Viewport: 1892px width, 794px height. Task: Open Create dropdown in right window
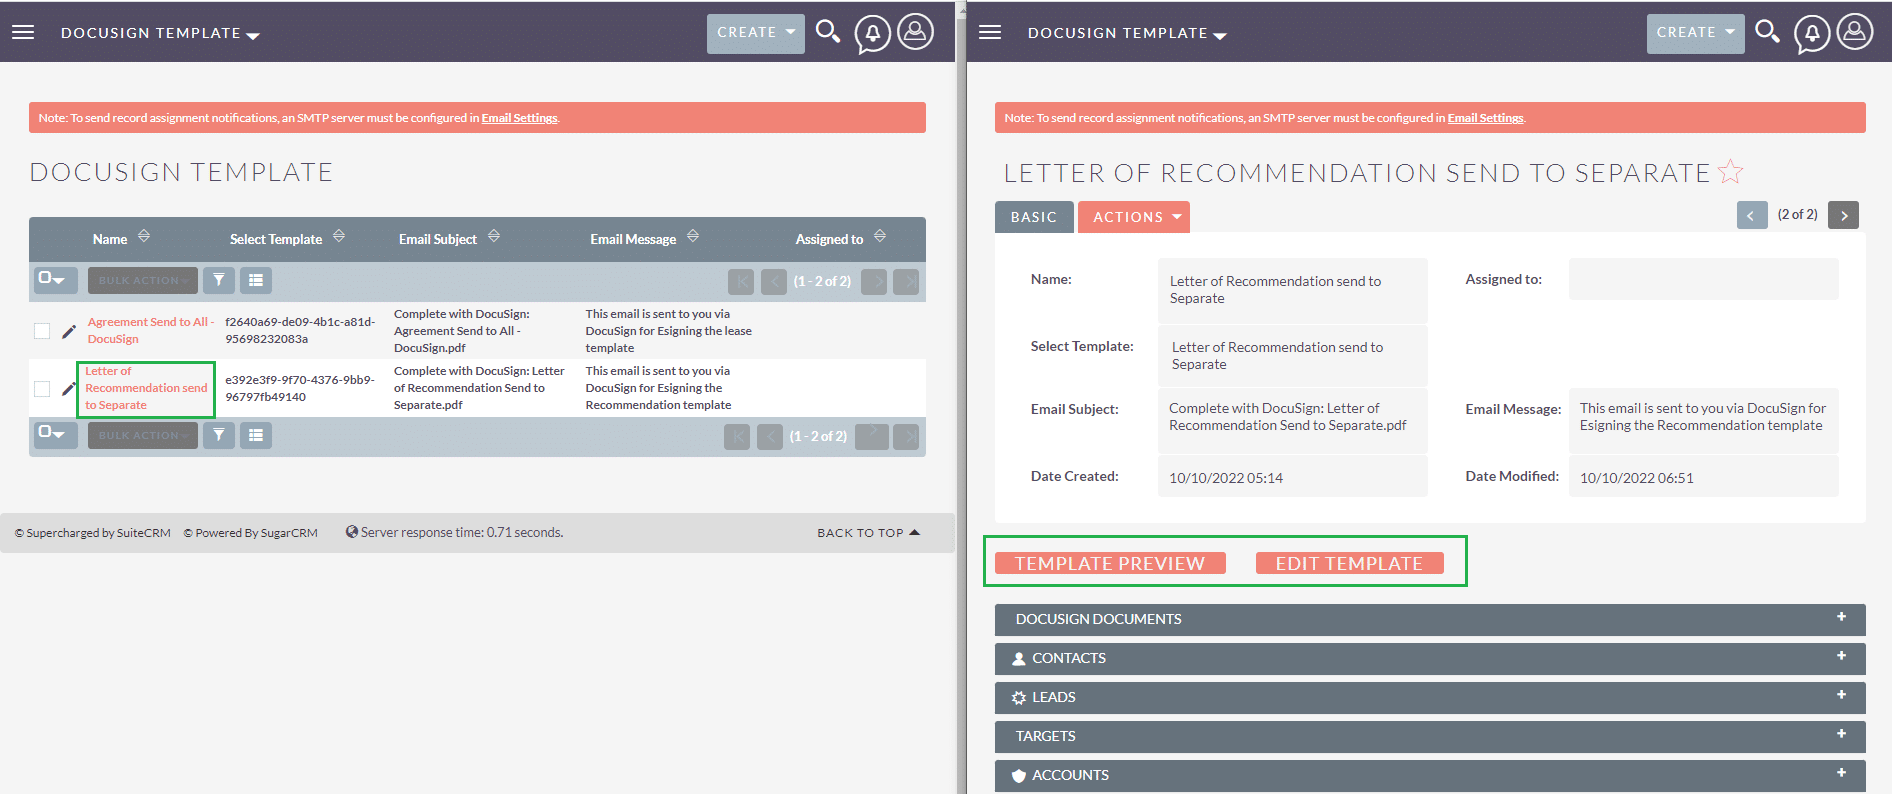[x=1696, y=33]
